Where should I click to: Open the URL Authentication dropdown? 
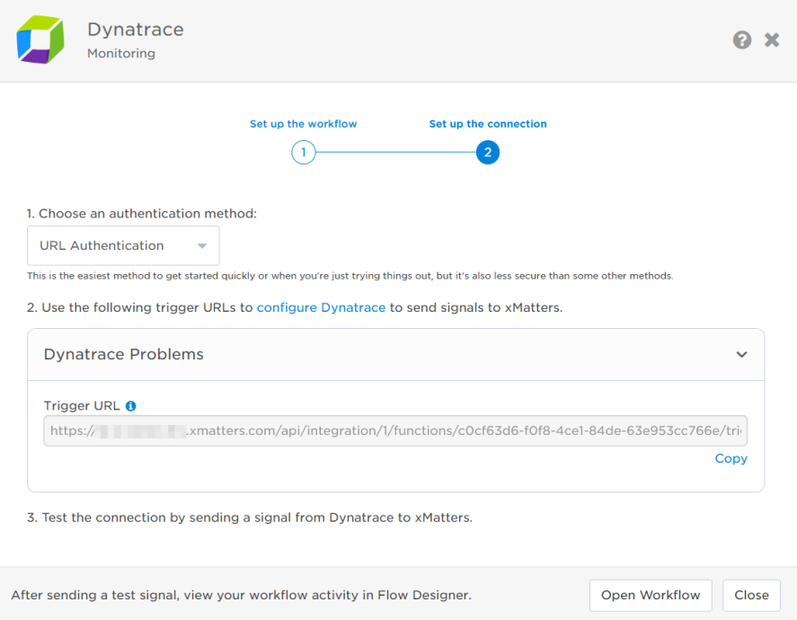[x=122, y=246]
